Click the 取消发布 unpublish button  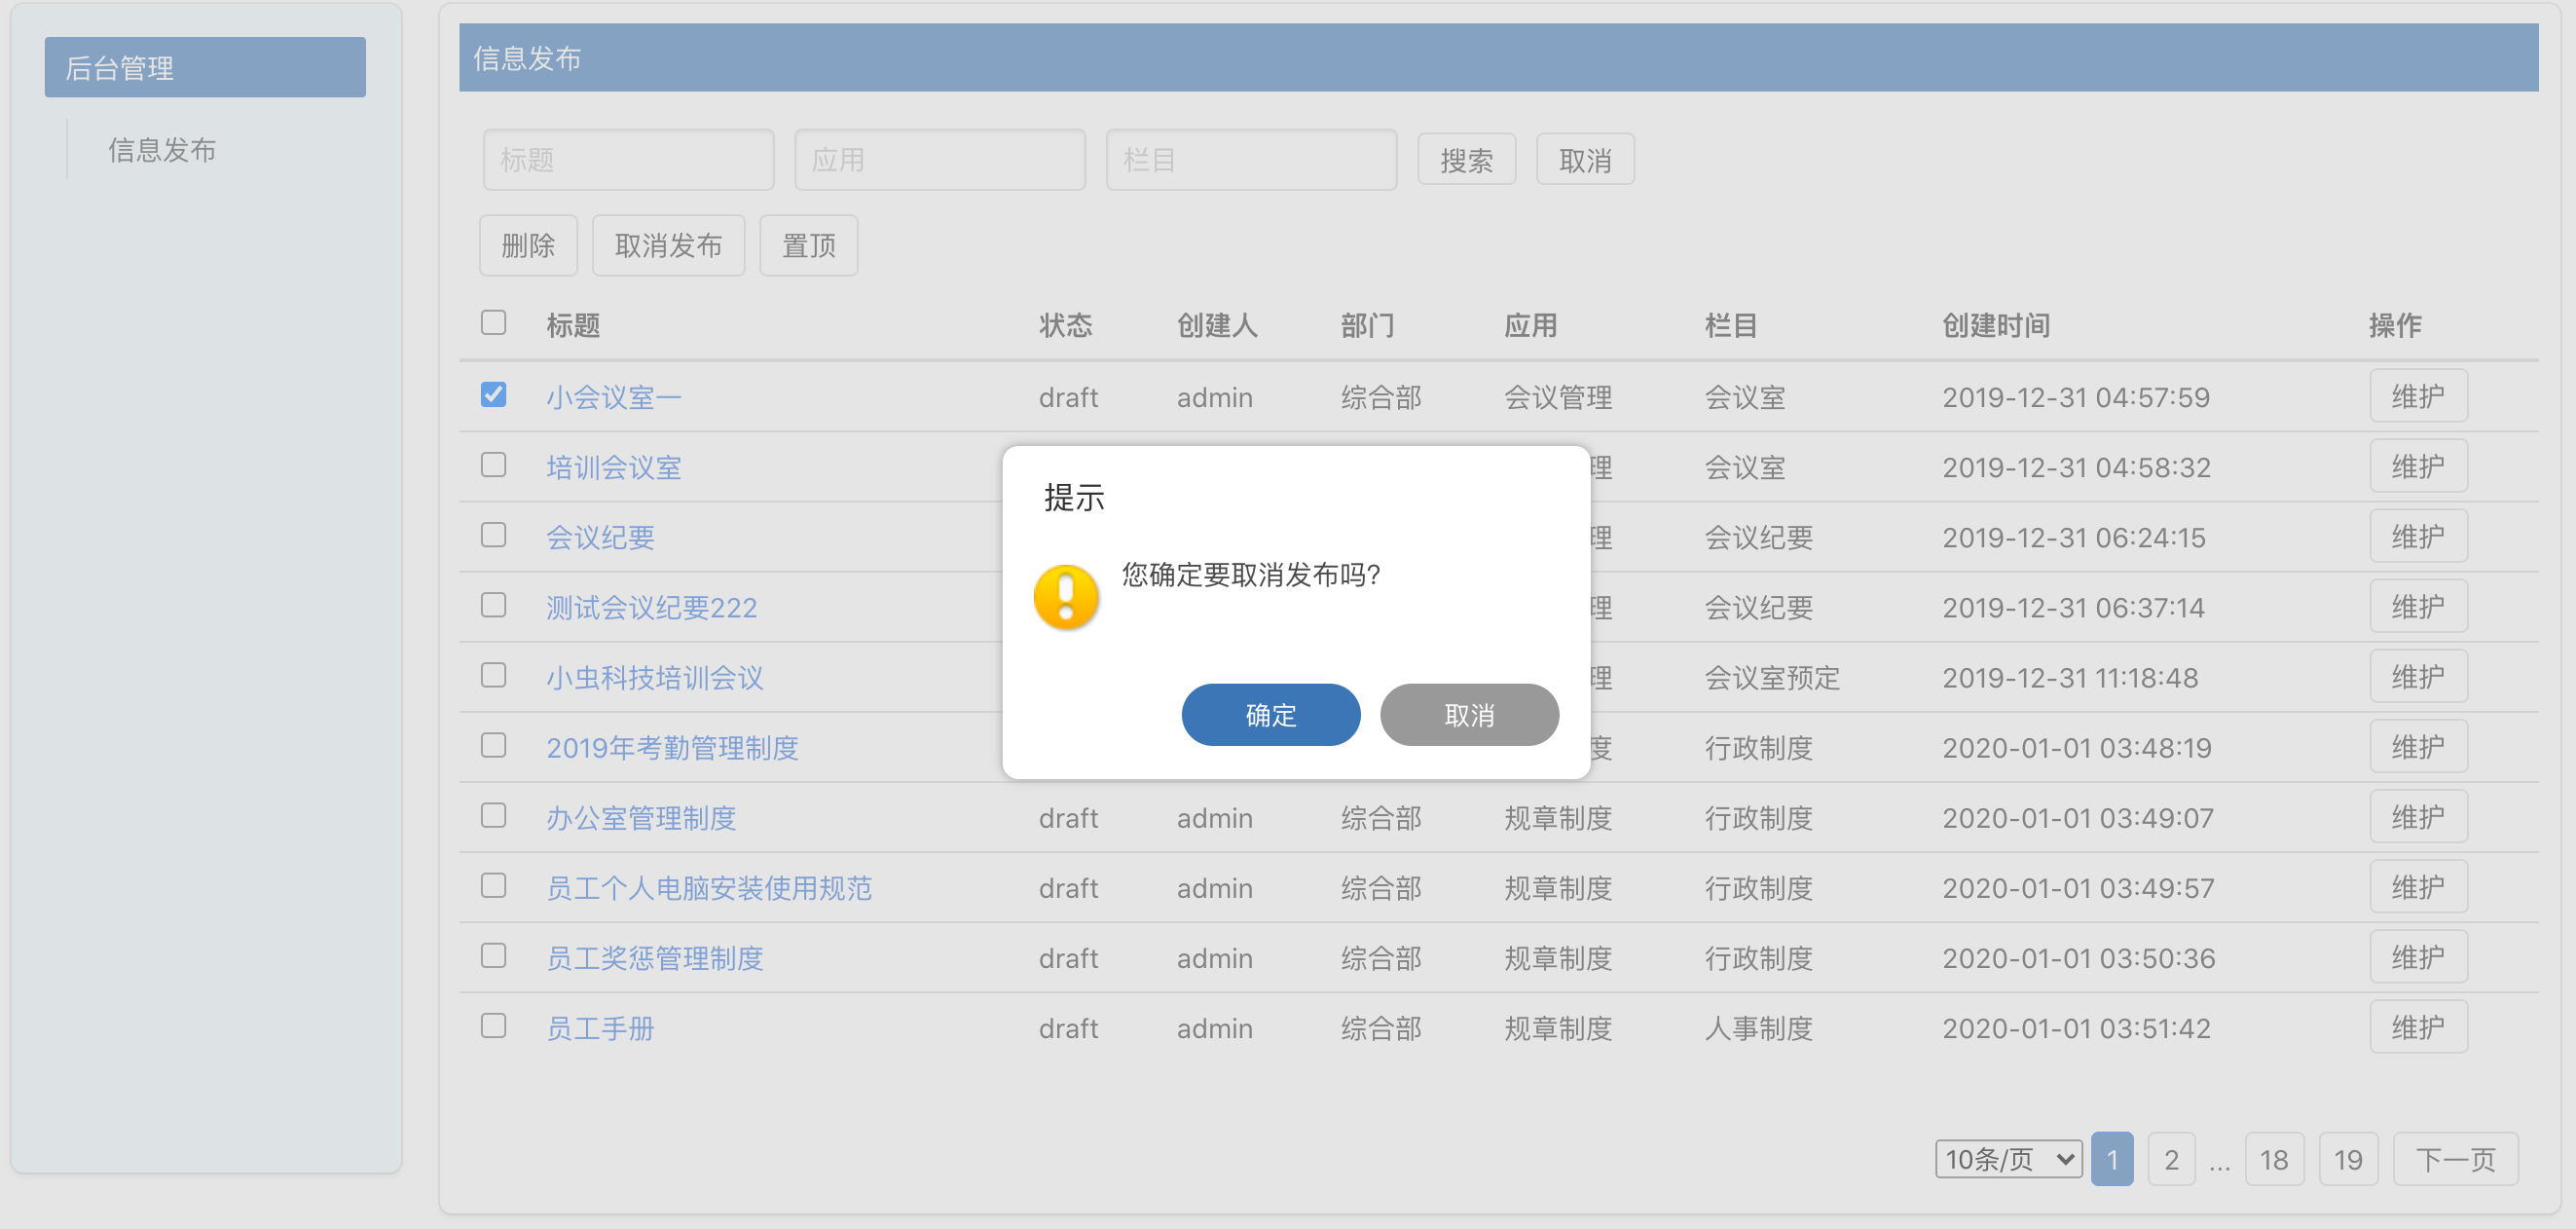(668, 245)
